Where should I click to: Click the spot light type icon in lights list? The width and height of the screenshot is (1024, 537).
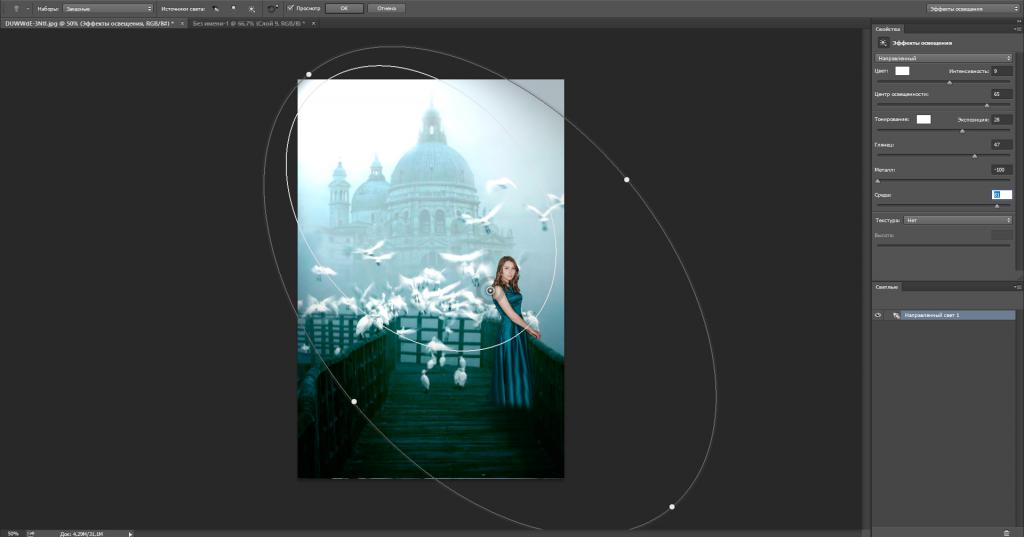pos(896,315)
